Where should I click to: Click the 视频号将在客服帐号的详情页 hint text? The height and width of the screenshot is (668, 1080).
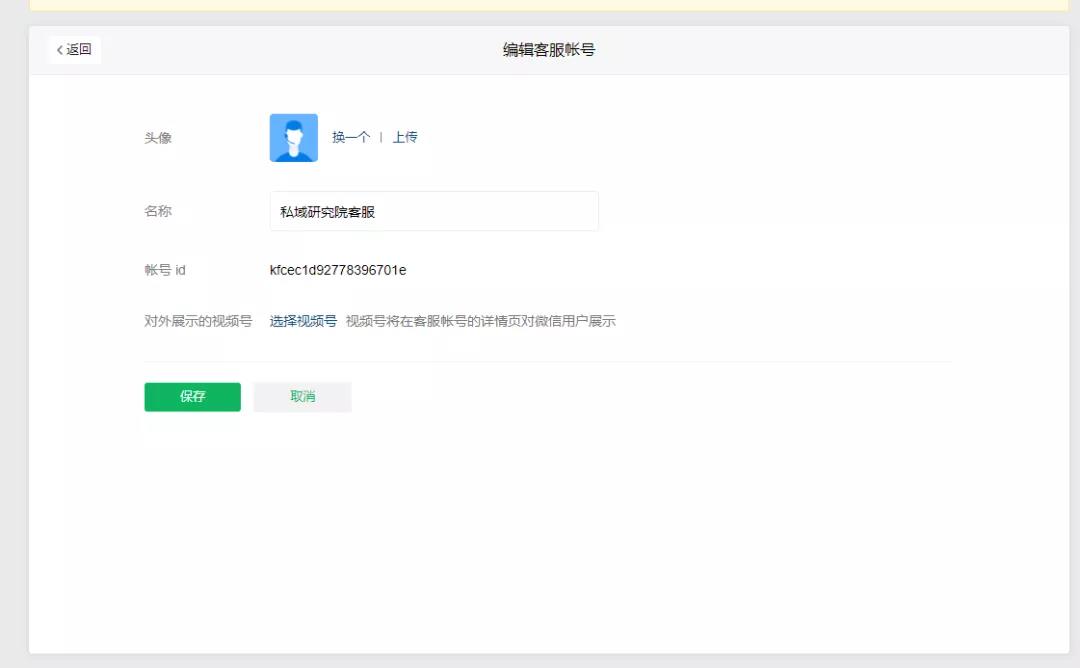tap(480, 322)
